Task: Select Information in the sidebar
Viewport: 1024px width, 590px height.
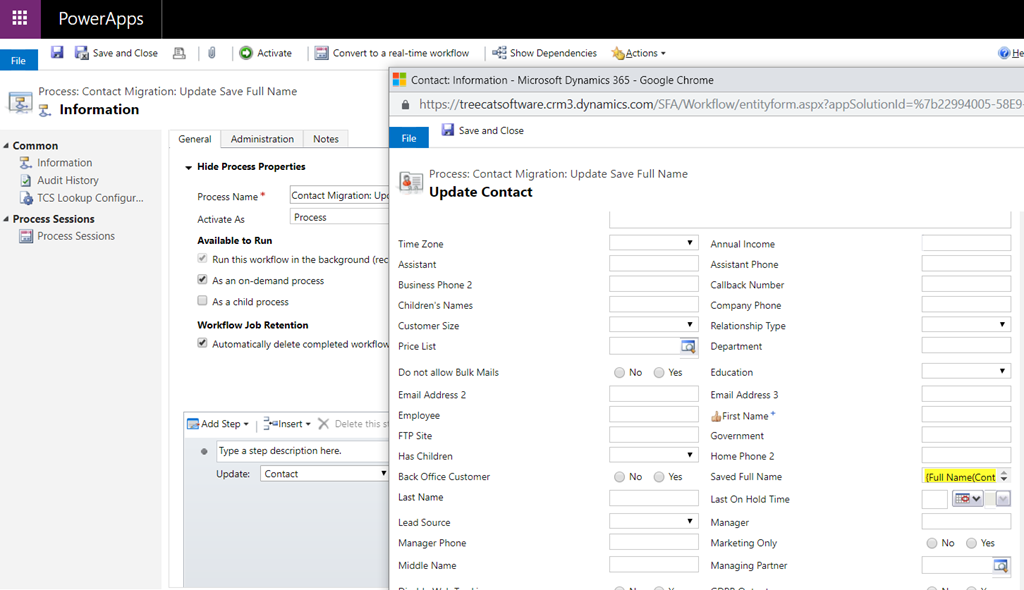Action: point(64,163)
